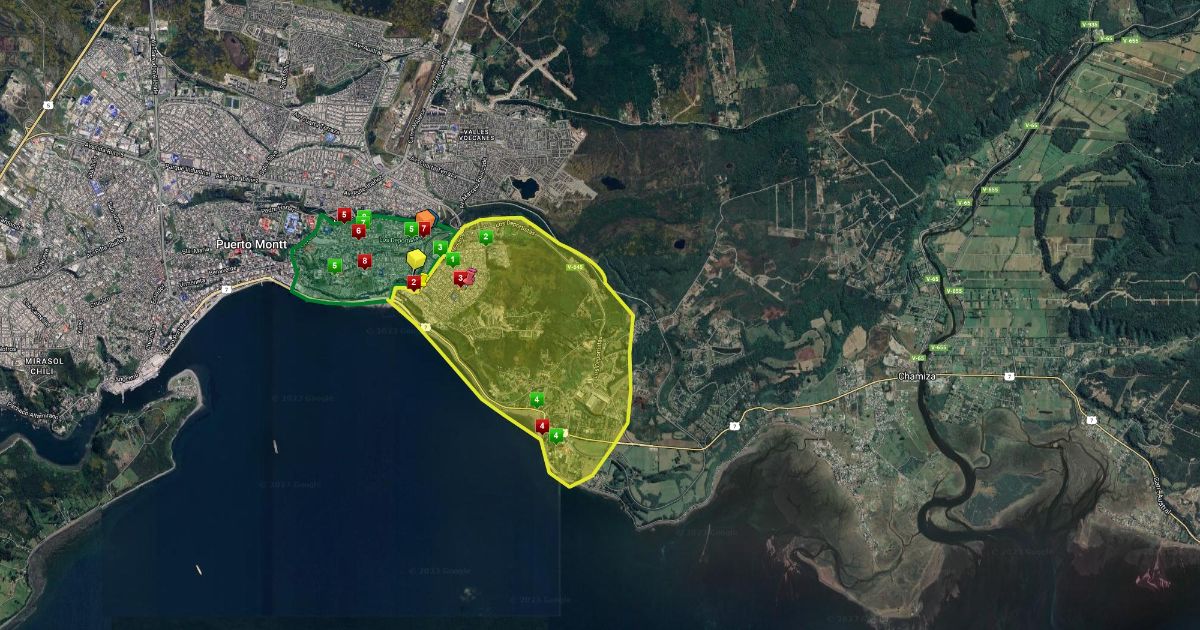The width and height of the screenshot is (1200, 630).
Task: Click green marker 4 beside red marker 4
Action: point(556,435)
